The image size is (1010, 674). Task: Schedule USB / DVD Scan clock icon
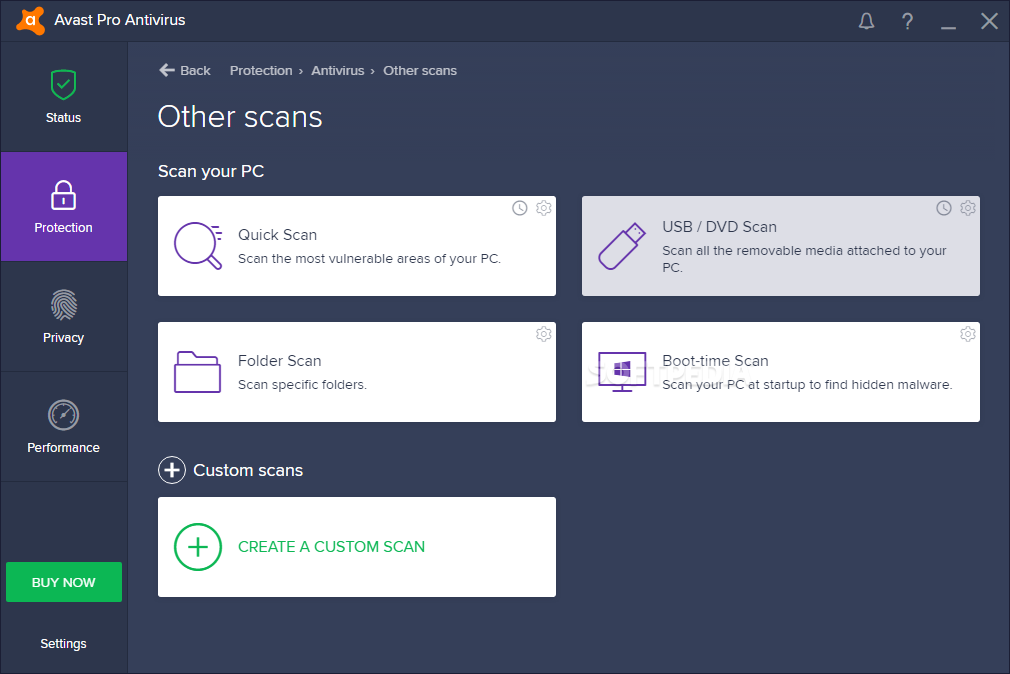pos(944,208)
